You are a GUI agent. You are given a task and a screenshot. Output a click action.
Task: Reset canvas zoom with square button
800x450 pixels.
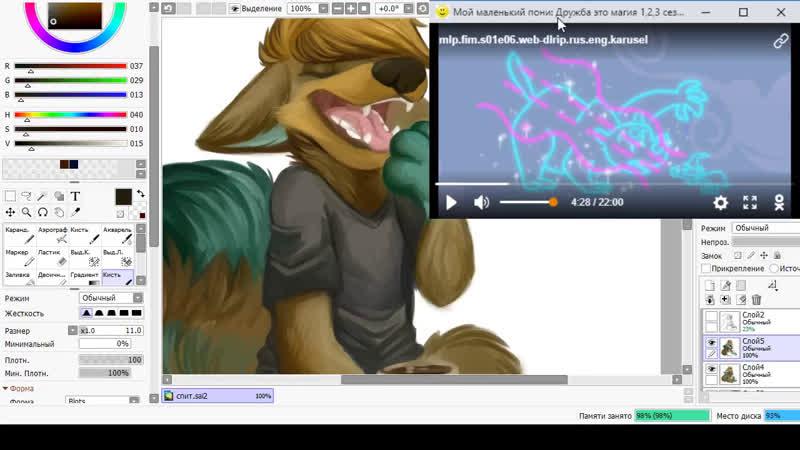tap(364, 9)
